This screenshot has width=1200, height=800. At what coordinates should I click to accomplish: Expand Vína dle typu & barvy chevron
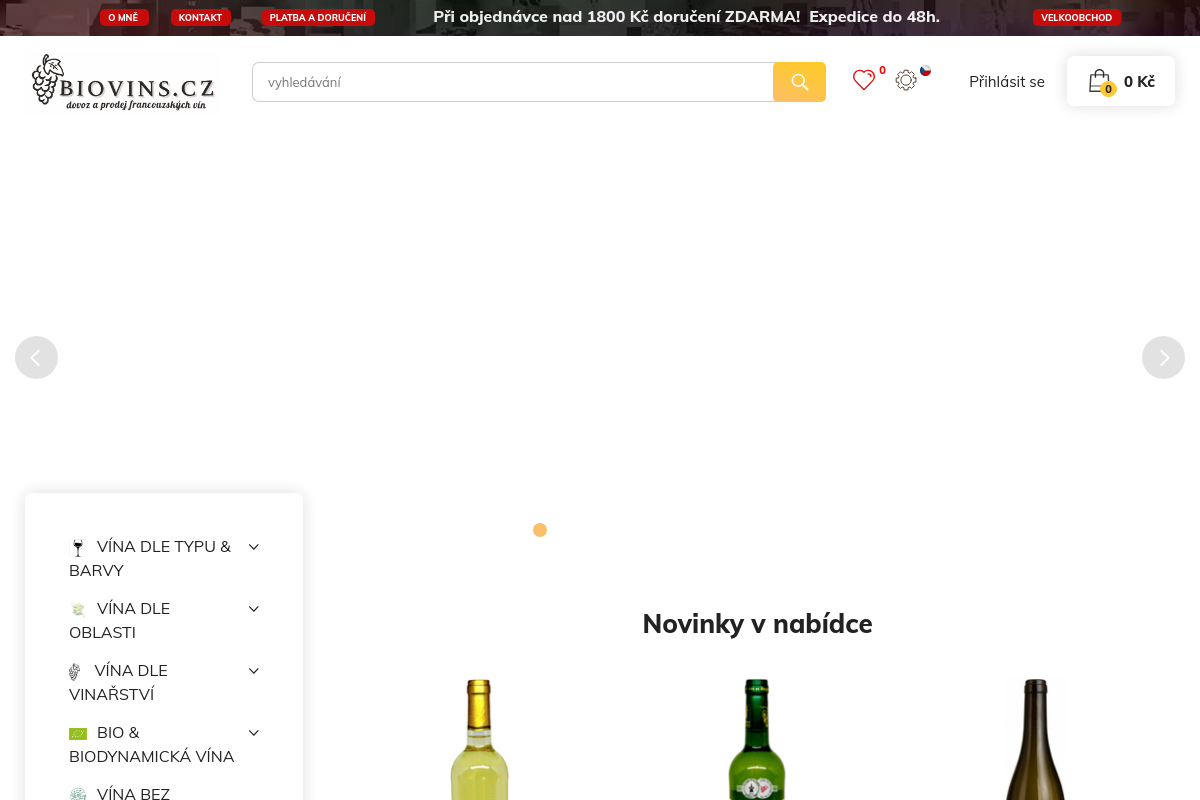(254, 547)
